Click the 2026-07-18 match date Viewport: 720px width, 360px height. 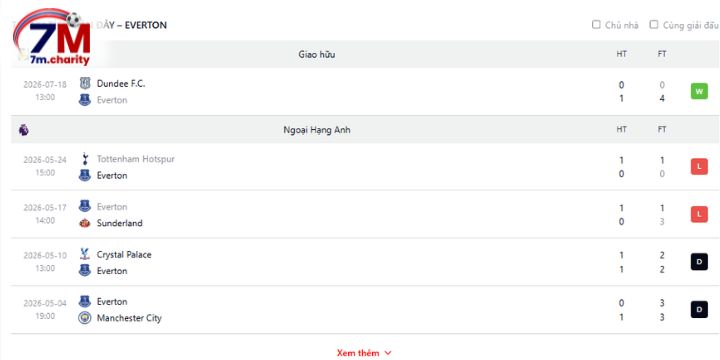tap(45, 84)
